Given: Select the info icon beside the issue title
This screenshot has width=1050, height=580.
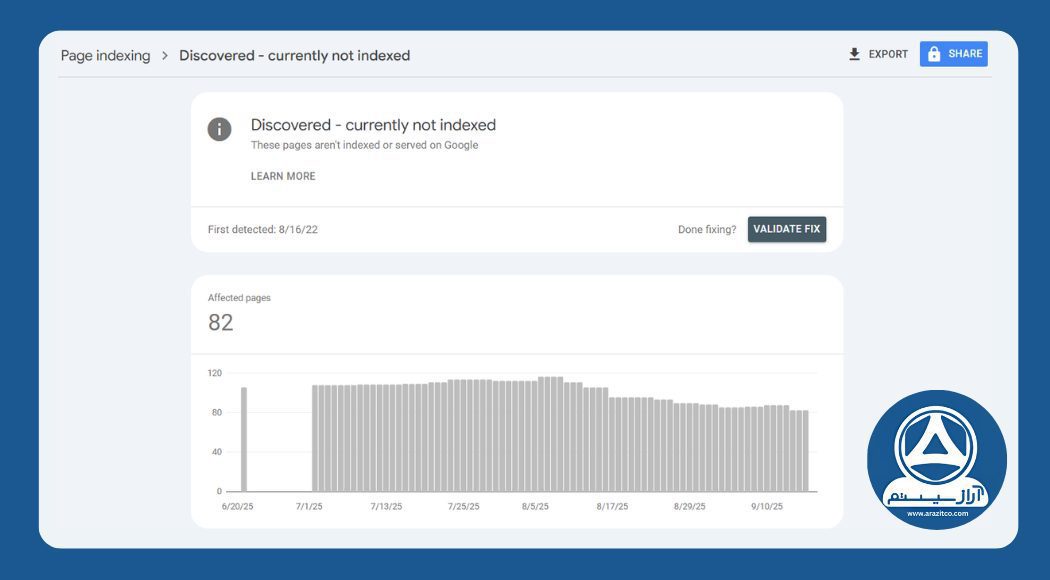Looking at the screenshot, I should [219, 128].
